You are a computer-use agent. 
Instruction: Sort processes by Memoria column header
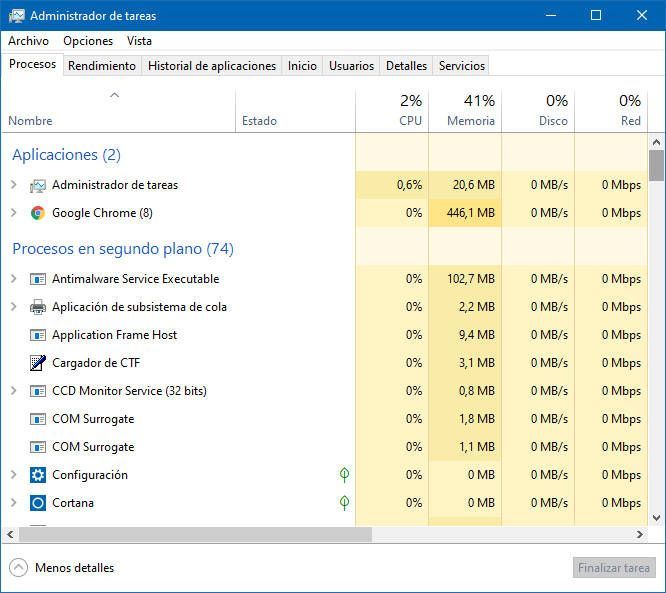[465, 111]
